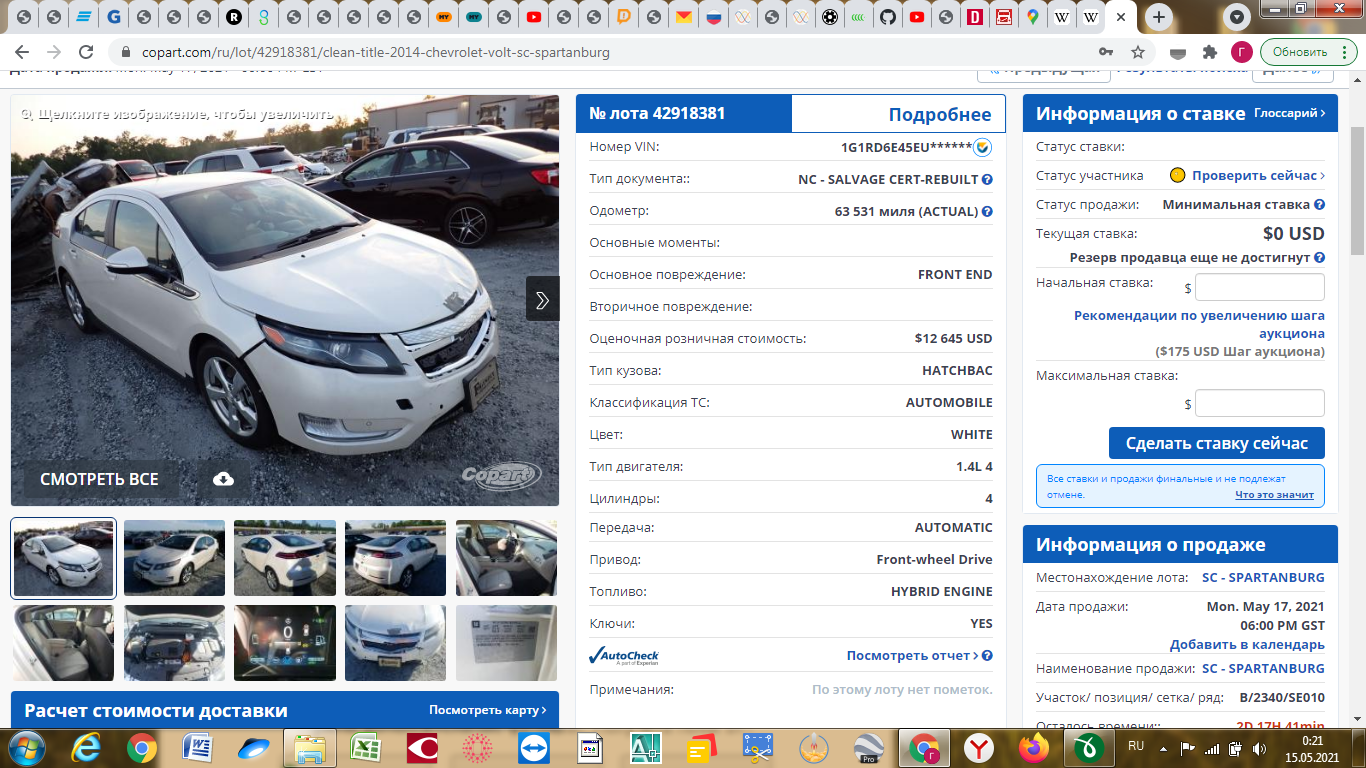Reload the page with refresh icon
The height and width of the screenshot is (768, 1366).
coord(86,52)
